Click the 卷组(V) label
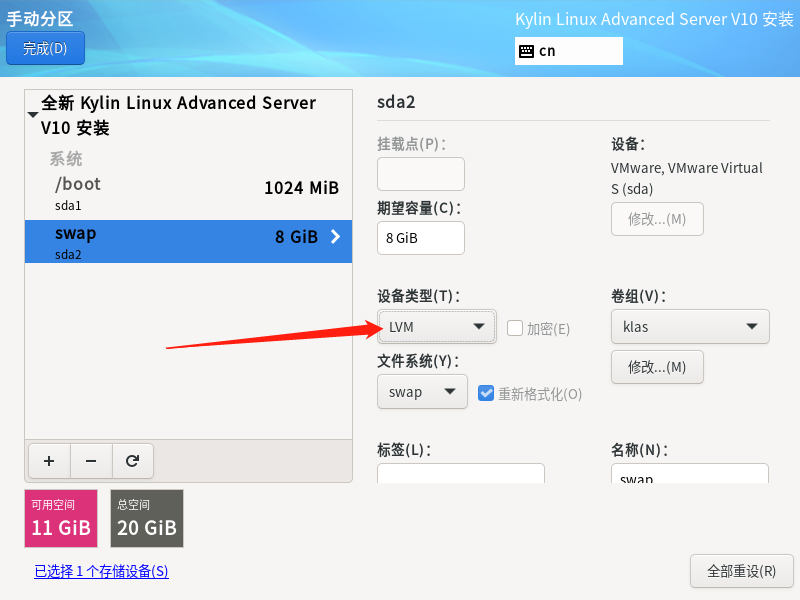Viewport: 800px width, 600px height. pyautogui.click(x=638, y=296)
